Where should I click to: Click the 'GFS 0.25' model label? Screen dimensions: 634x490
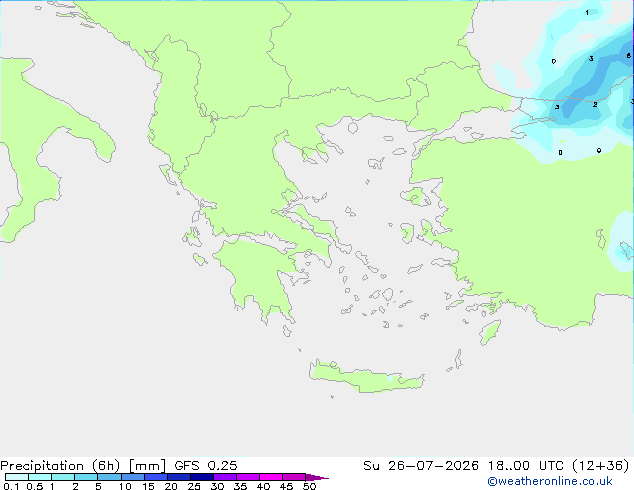206,466
